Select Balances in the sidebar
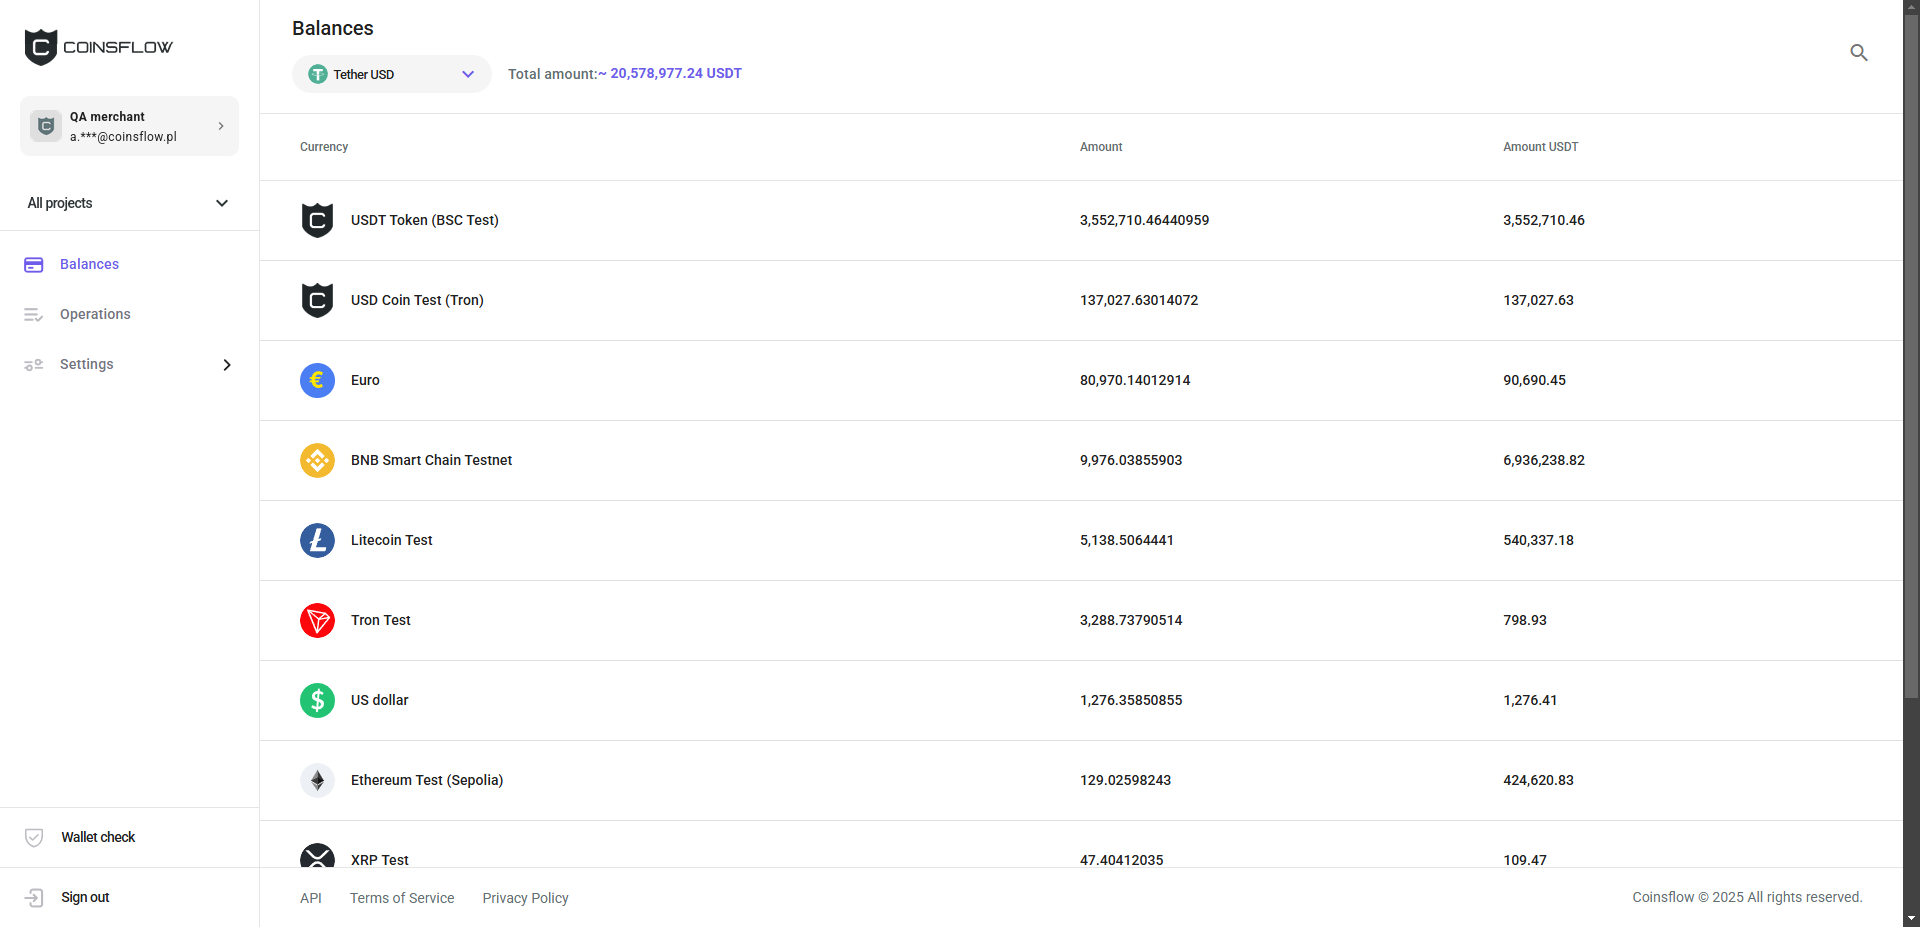The image size is (1920, 927). tap(89, 264)
